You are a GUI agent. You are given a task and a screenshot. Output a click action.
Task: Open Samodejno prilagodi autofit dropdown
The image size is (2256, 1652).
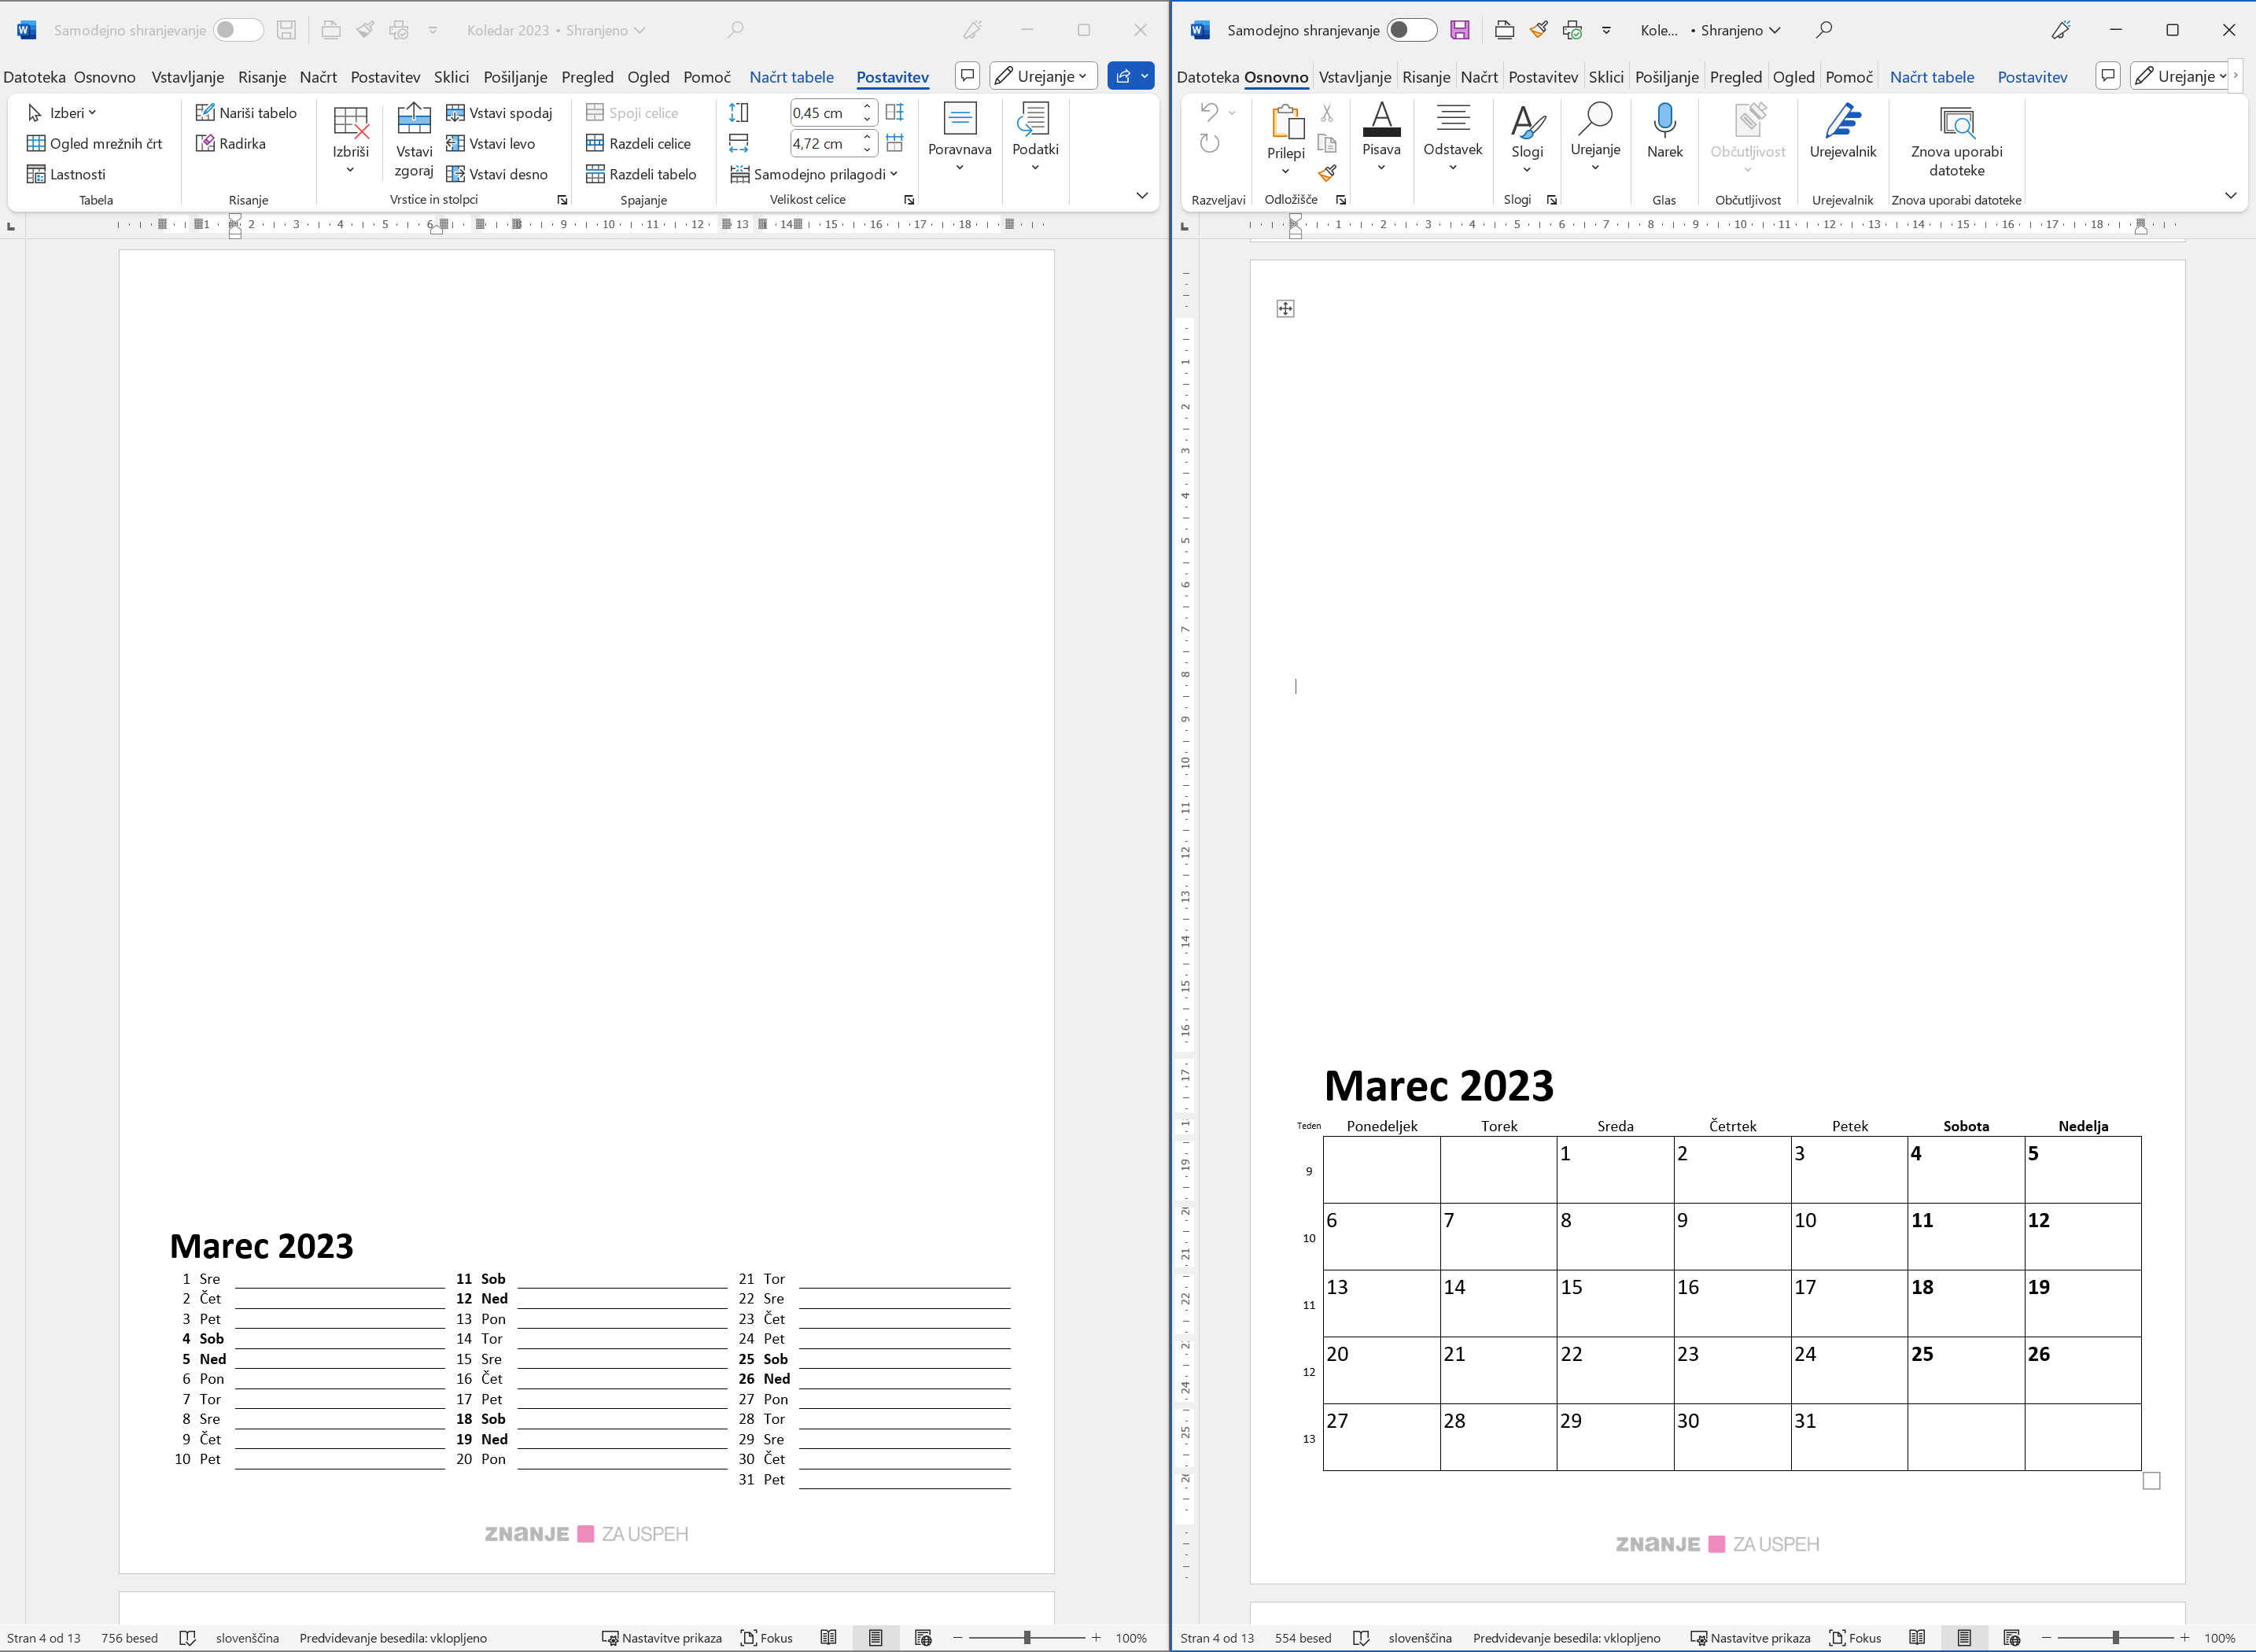tap(814, 174)
